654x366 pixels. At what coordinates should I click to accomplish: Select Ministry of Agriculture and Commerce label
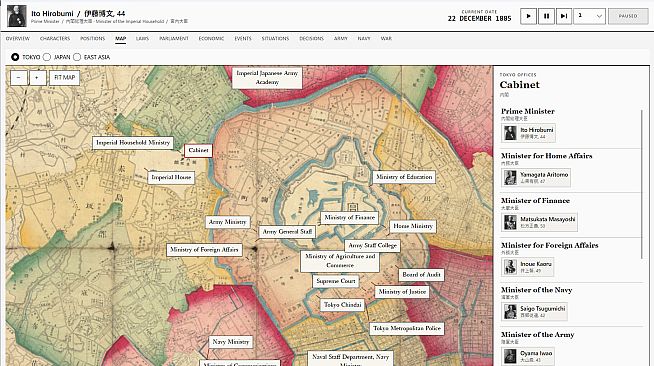tap(340, 261)
